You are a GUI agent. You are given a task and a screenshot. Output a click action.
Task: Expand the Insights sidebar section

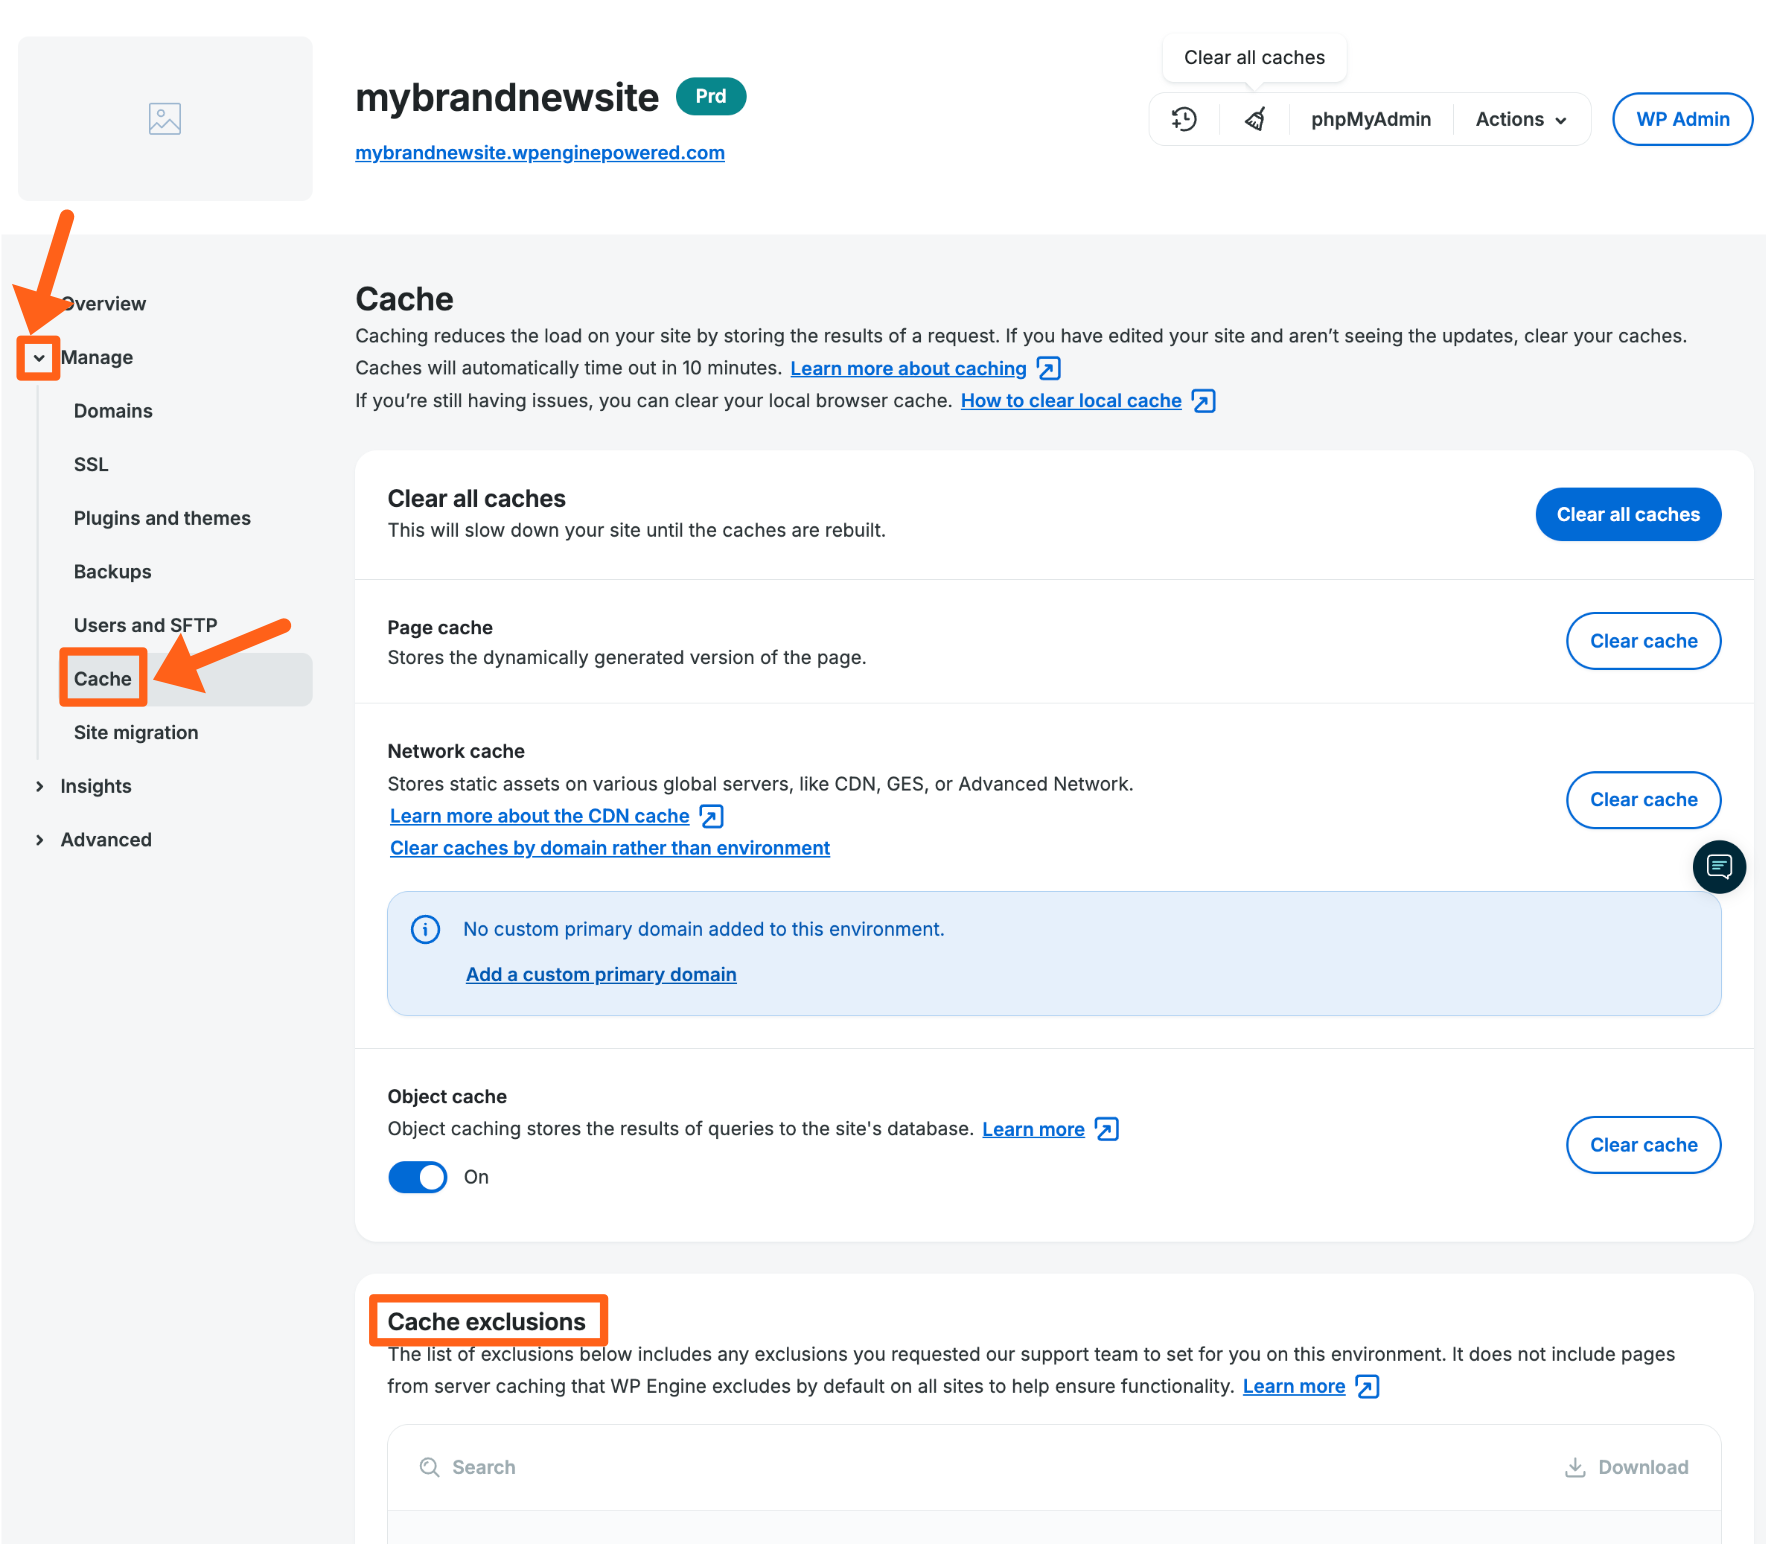coord(40,786)
